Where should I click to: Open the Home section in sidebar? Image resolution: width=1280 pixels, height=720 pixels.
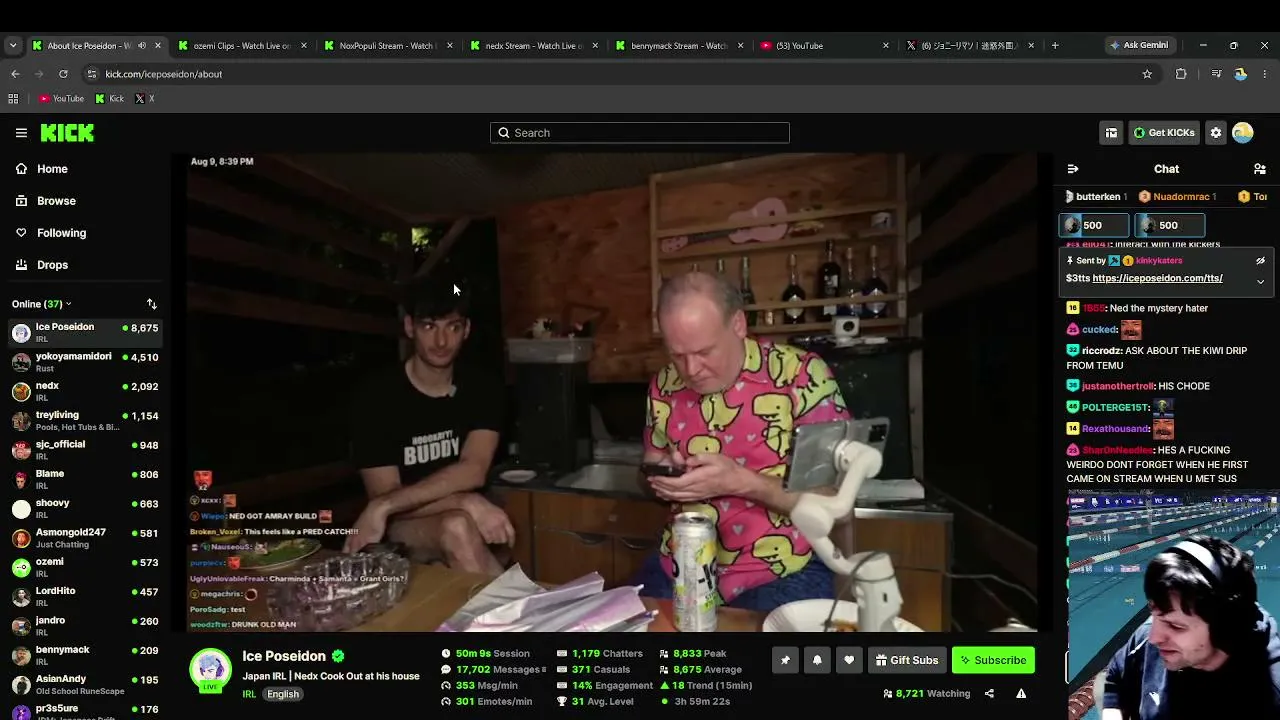point(52,169)
